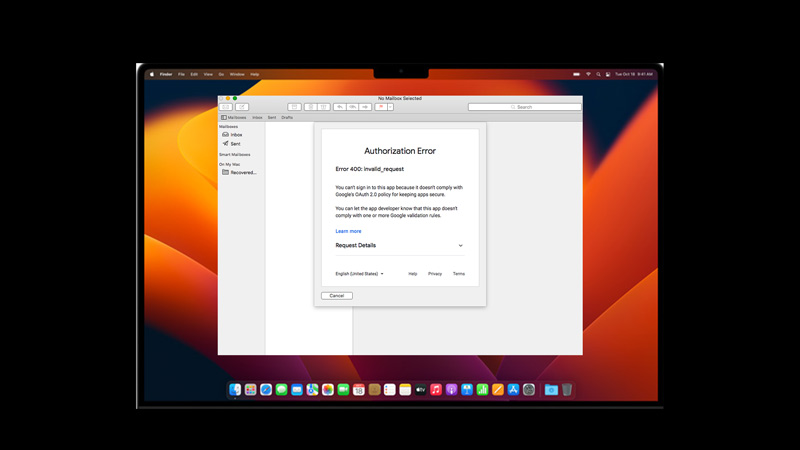Viewport: 800px width, 450px height.
Task: Open Calendar from the Dock
Action: [359, 390]
